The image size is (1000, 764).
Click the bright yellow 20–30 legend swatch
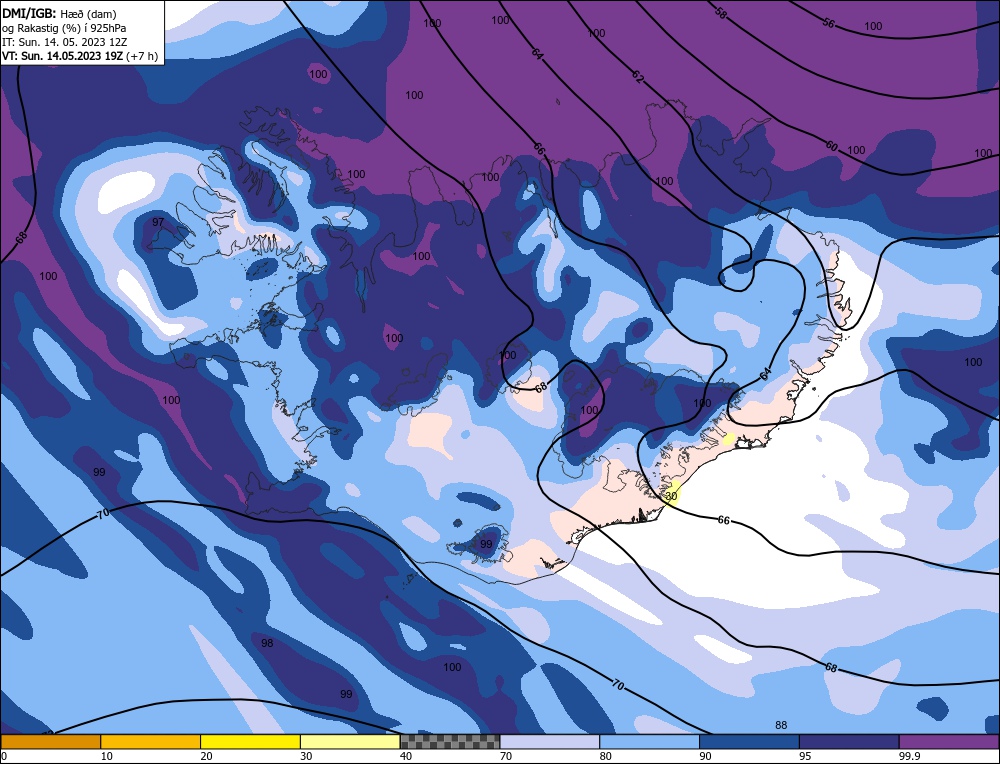click(250, 742)
